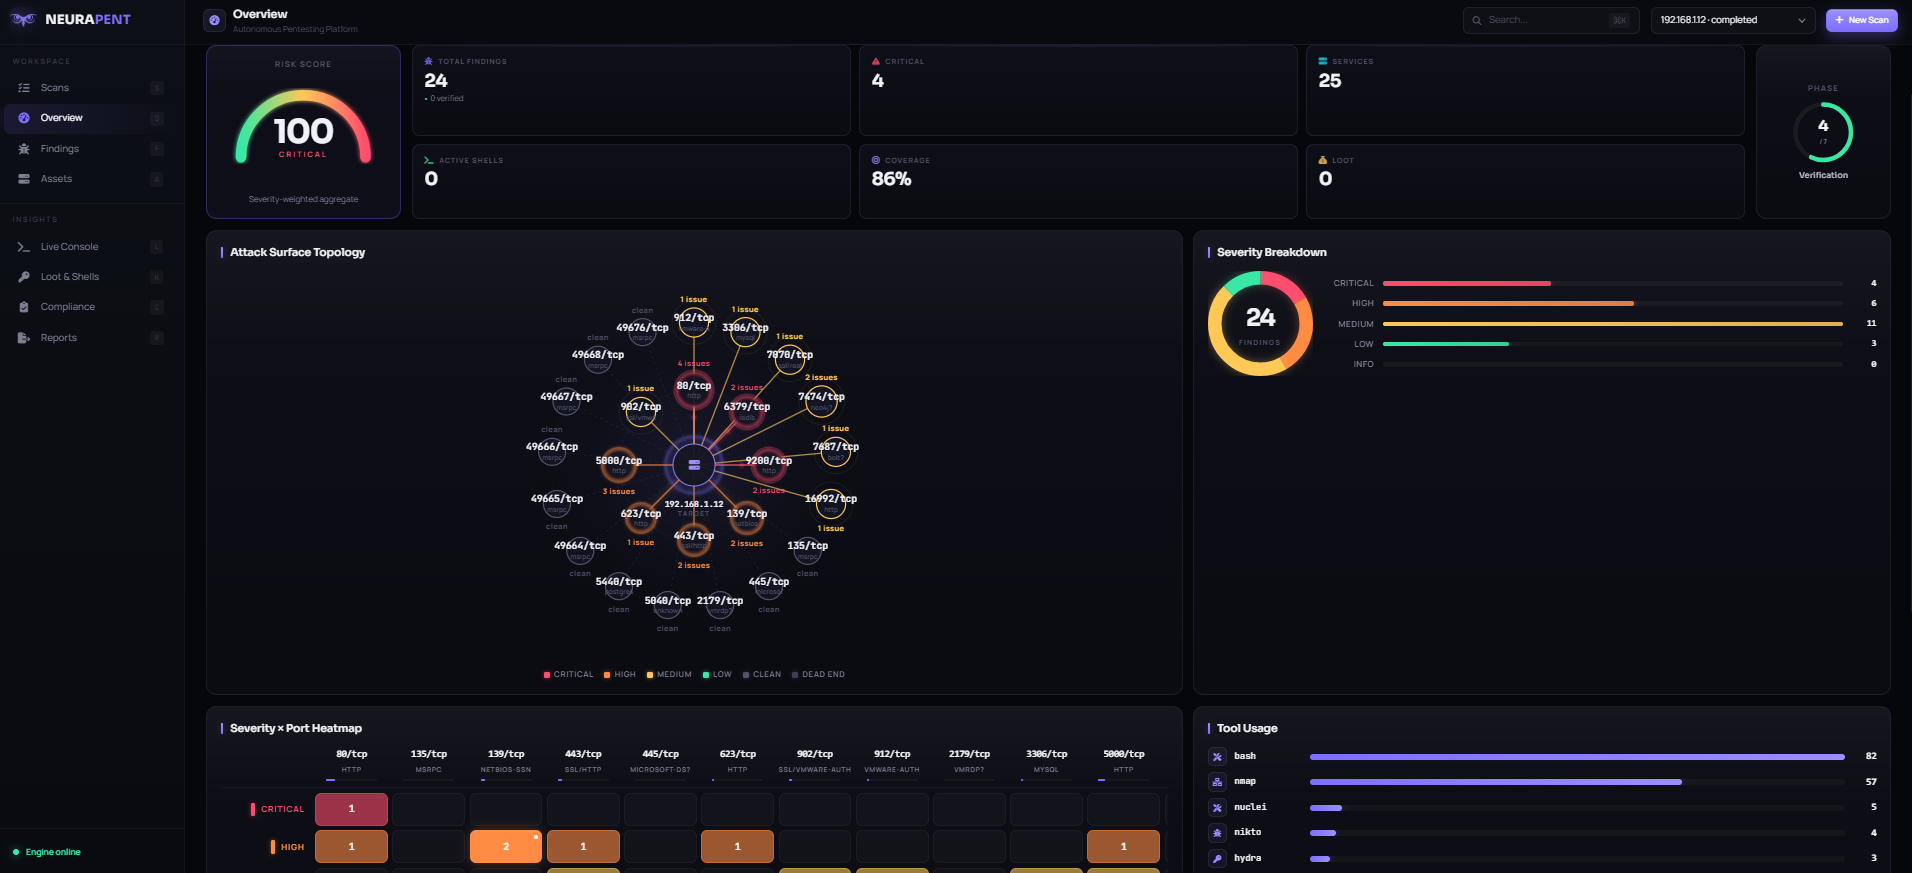
Task: Click the hydra tool icon
Action: [1217, 859]
